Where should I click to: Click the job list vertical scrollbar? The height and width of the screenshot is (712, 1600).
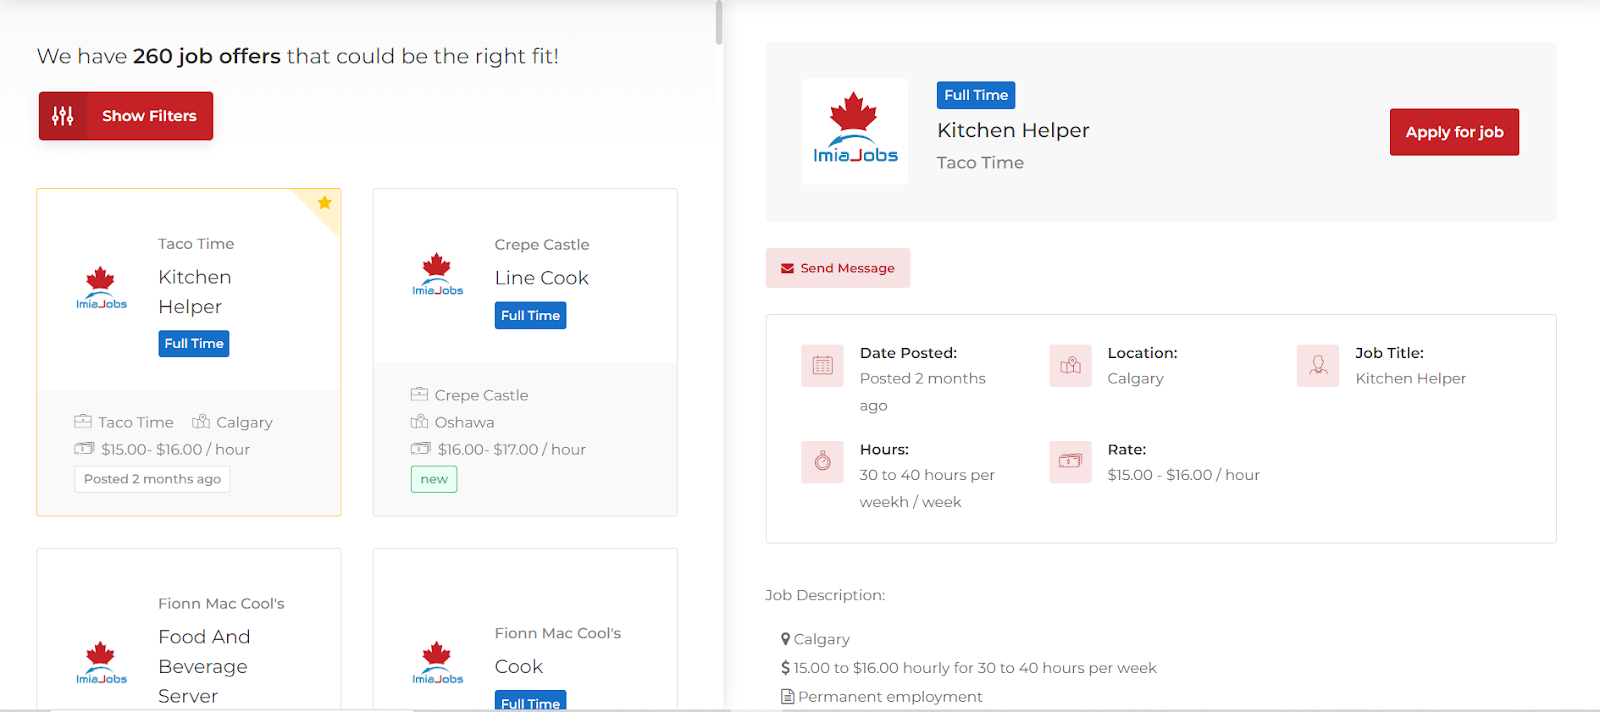pyautogui.click(x=719, y=22)
